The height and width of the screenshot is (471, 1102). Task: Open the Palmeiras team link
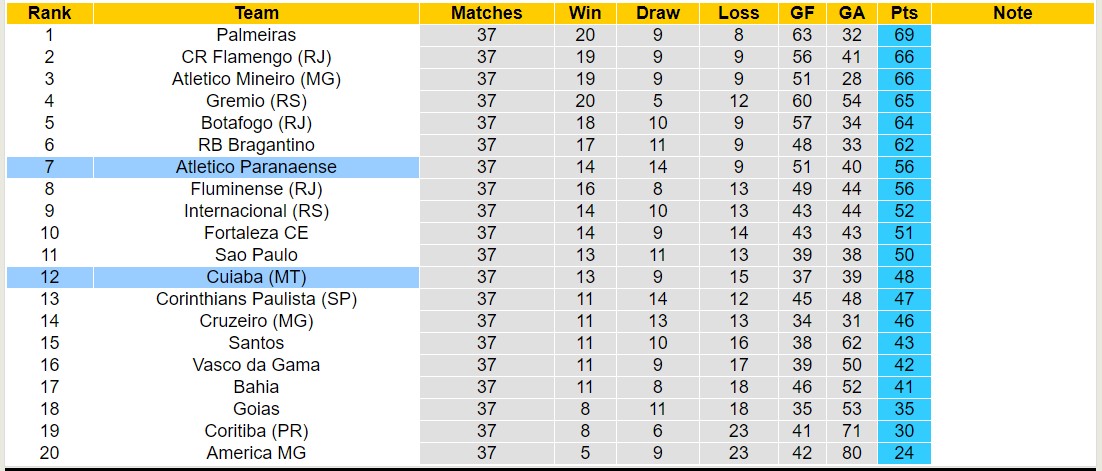[x=256, y=35]
